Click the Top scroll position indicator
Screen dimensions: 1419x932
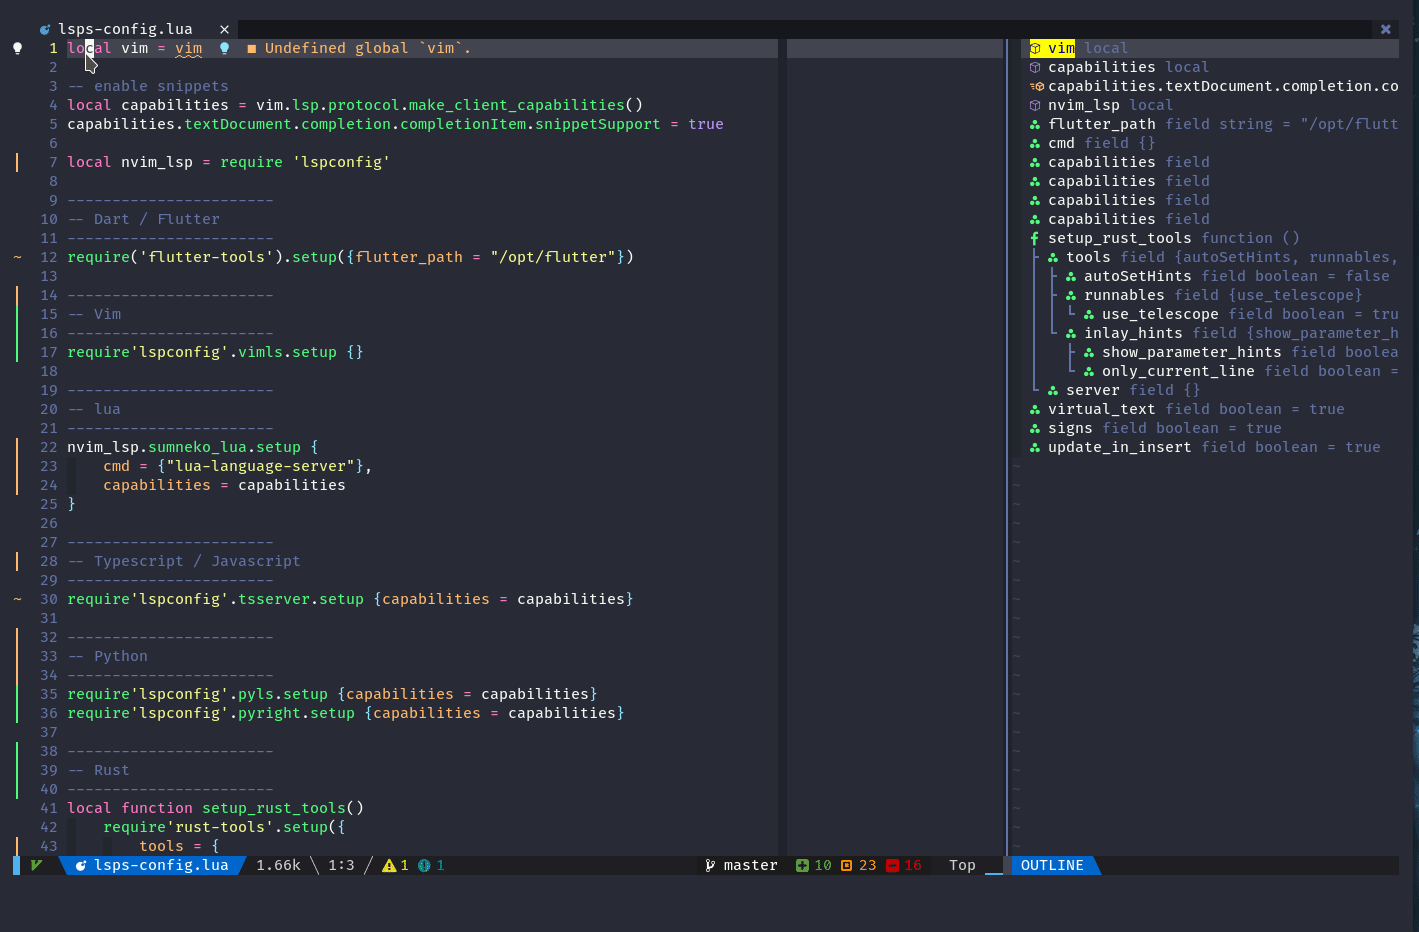(962, 866)
